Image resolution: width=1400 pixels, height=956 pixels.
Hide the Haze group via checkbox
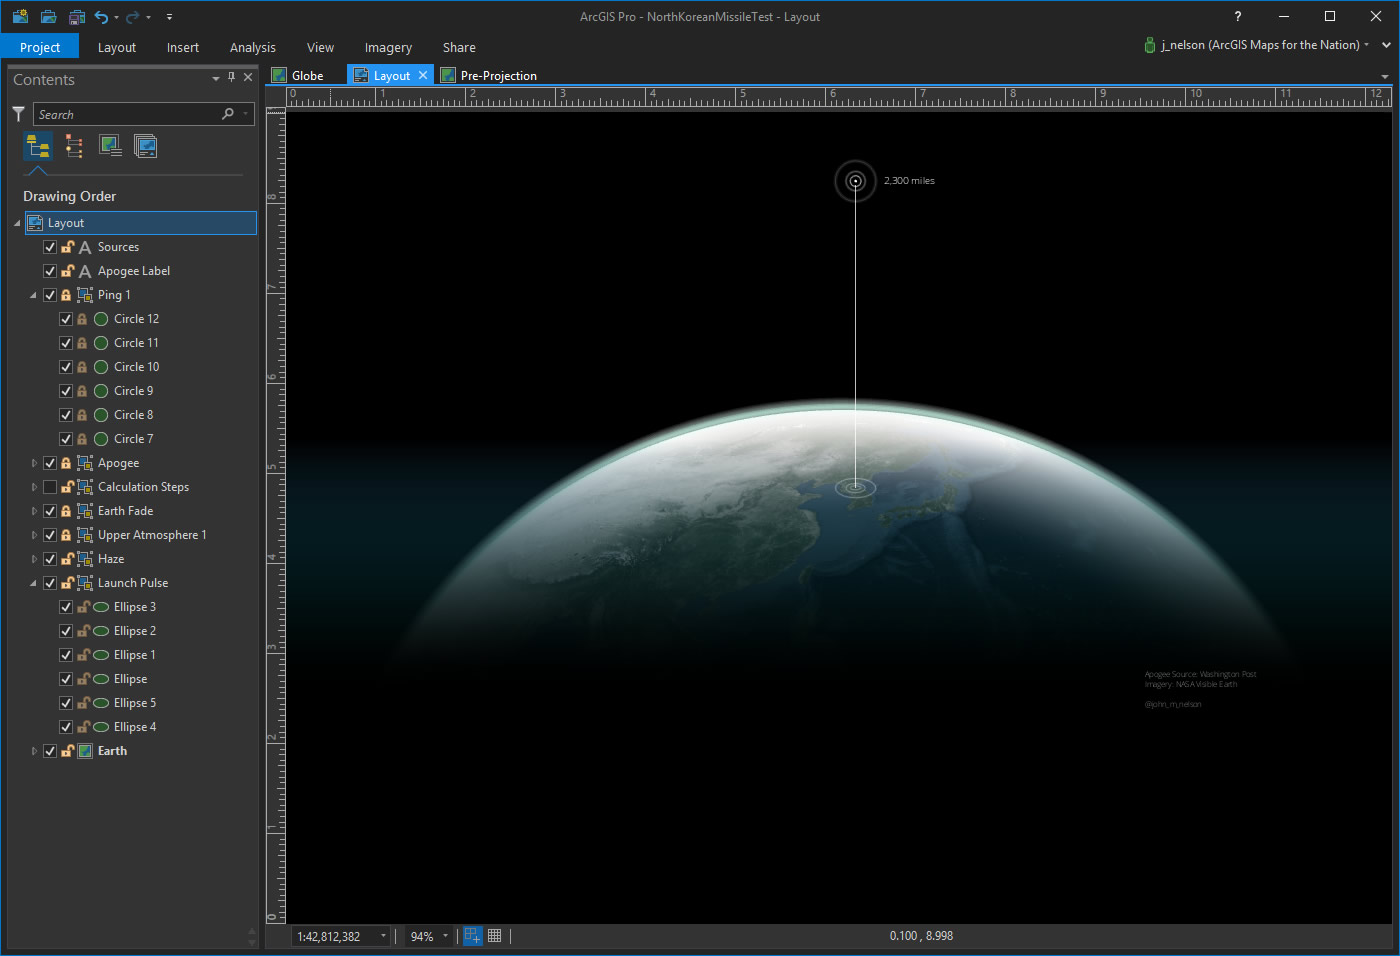[50, 559]
